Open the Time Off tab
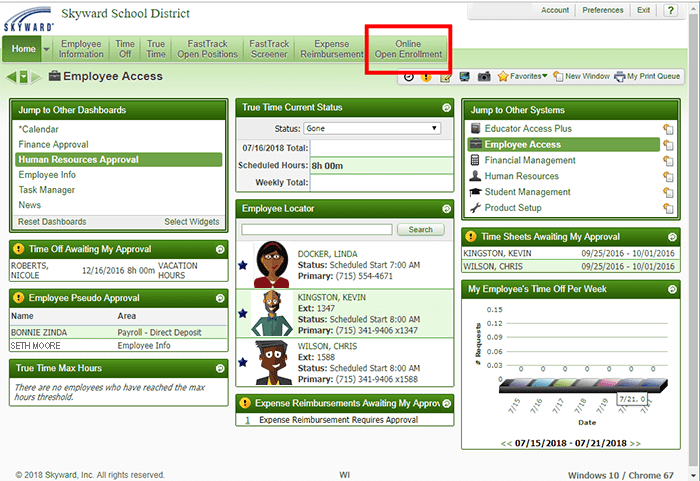This screenshot has height=481, width=700. [125, 49]
